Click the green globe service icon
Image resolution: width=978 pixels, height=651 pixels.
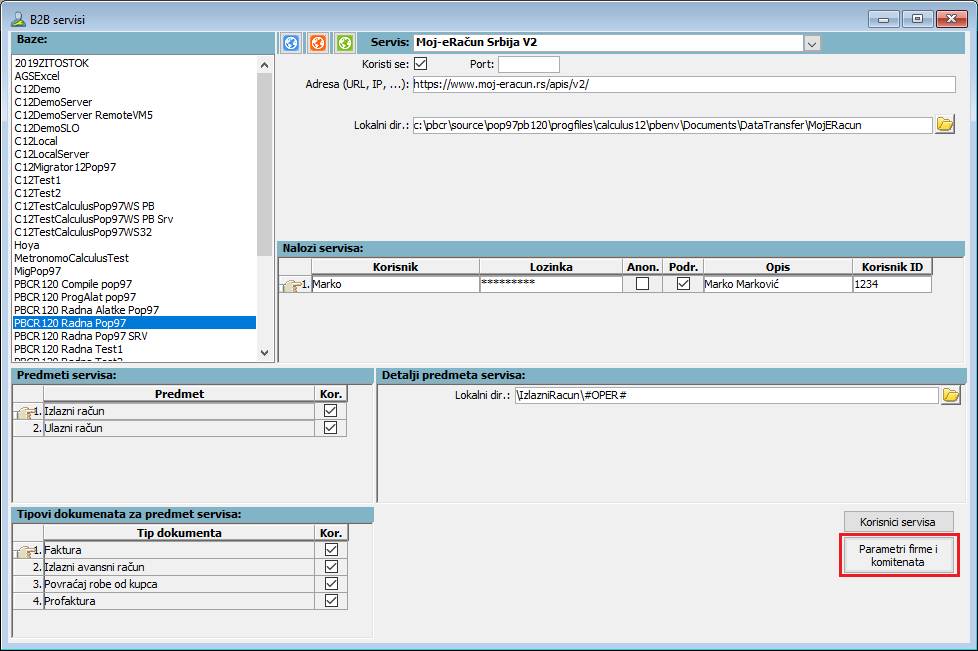pyautogui.click(x=345, y=43)
